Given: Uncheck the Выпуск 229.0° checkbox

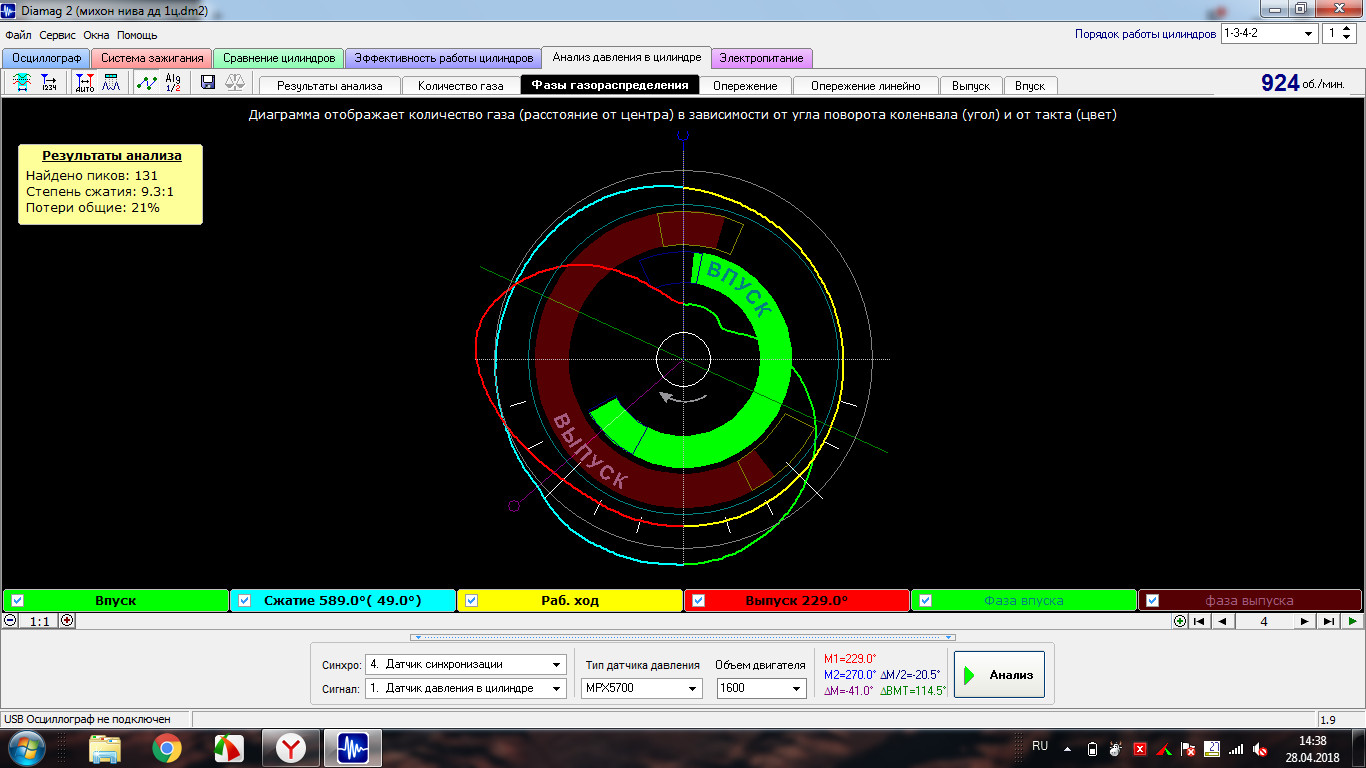Looking at the screenshot, I should (x=699, y=601).
